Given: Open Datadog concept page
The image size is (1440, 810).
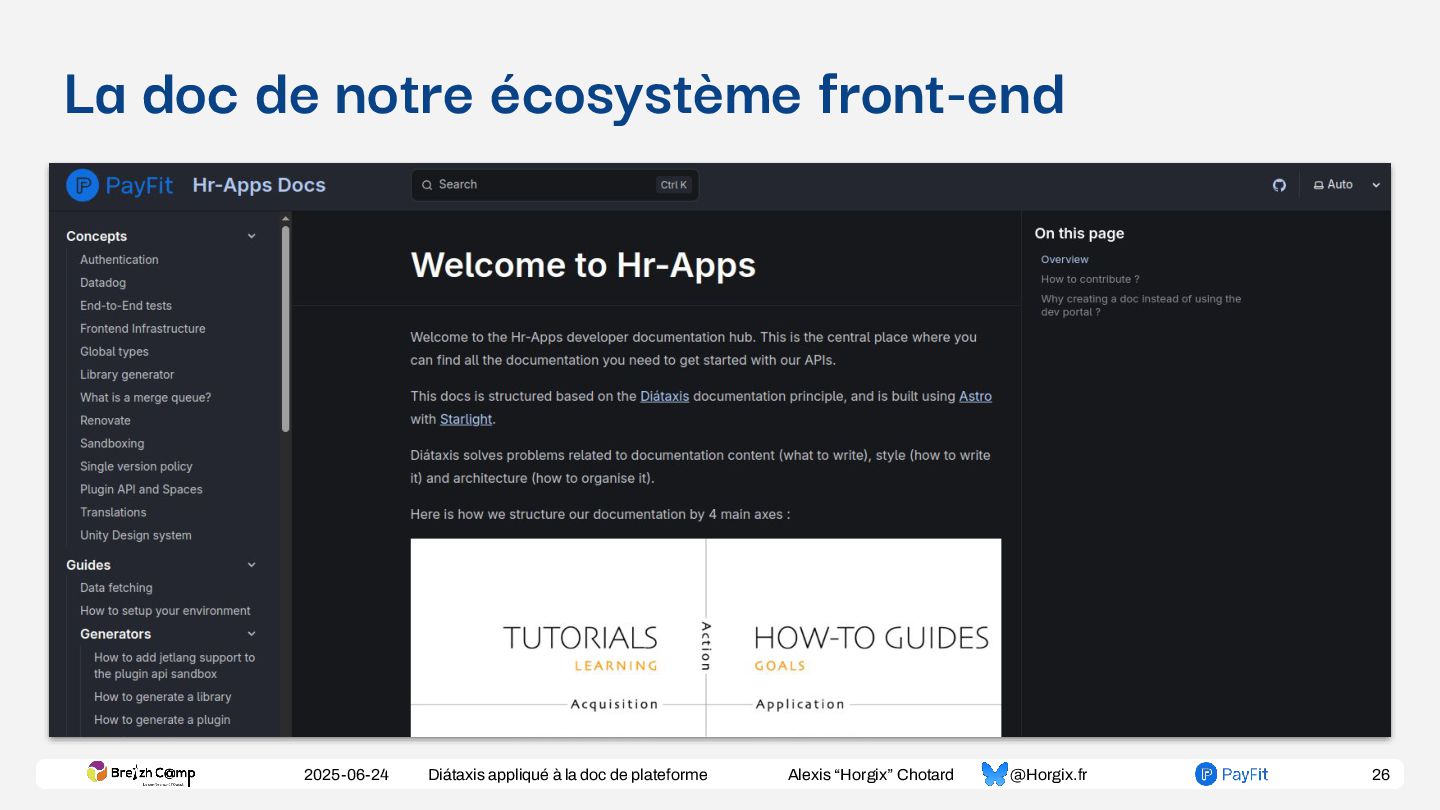Looking at the screenshot, I should 103,283.
